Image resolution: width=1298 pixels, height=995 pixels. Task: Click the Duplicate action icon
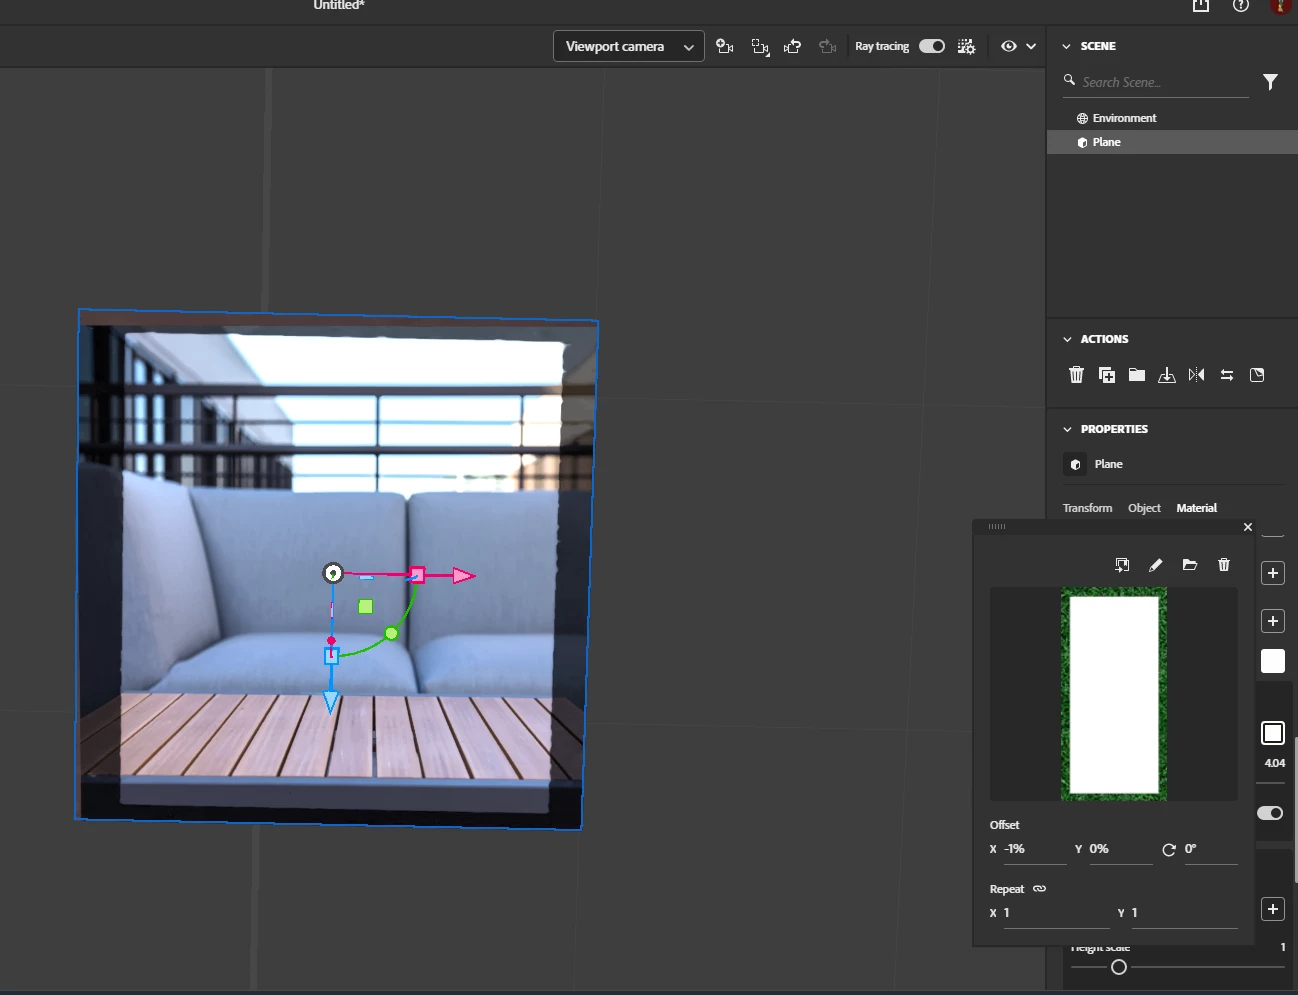point(1107,375)
